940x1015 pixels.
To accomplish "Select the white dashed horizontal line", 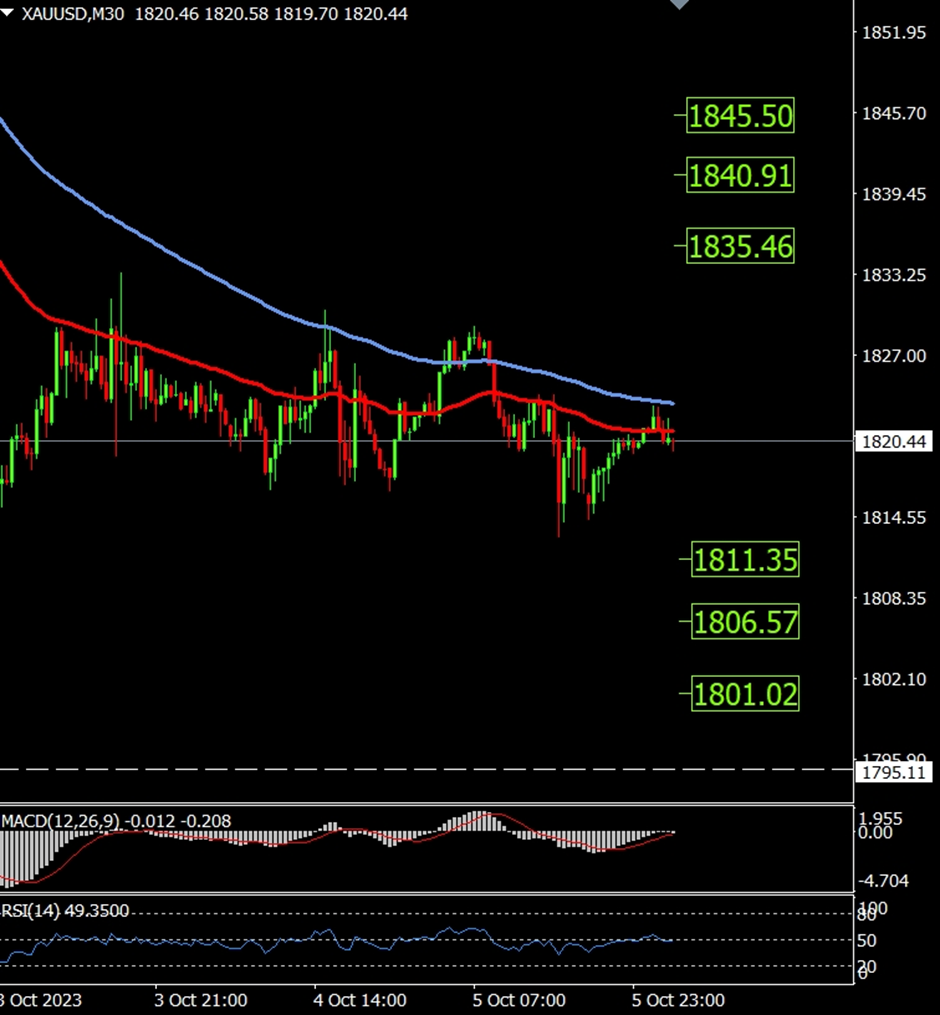I will coord(400,769).
